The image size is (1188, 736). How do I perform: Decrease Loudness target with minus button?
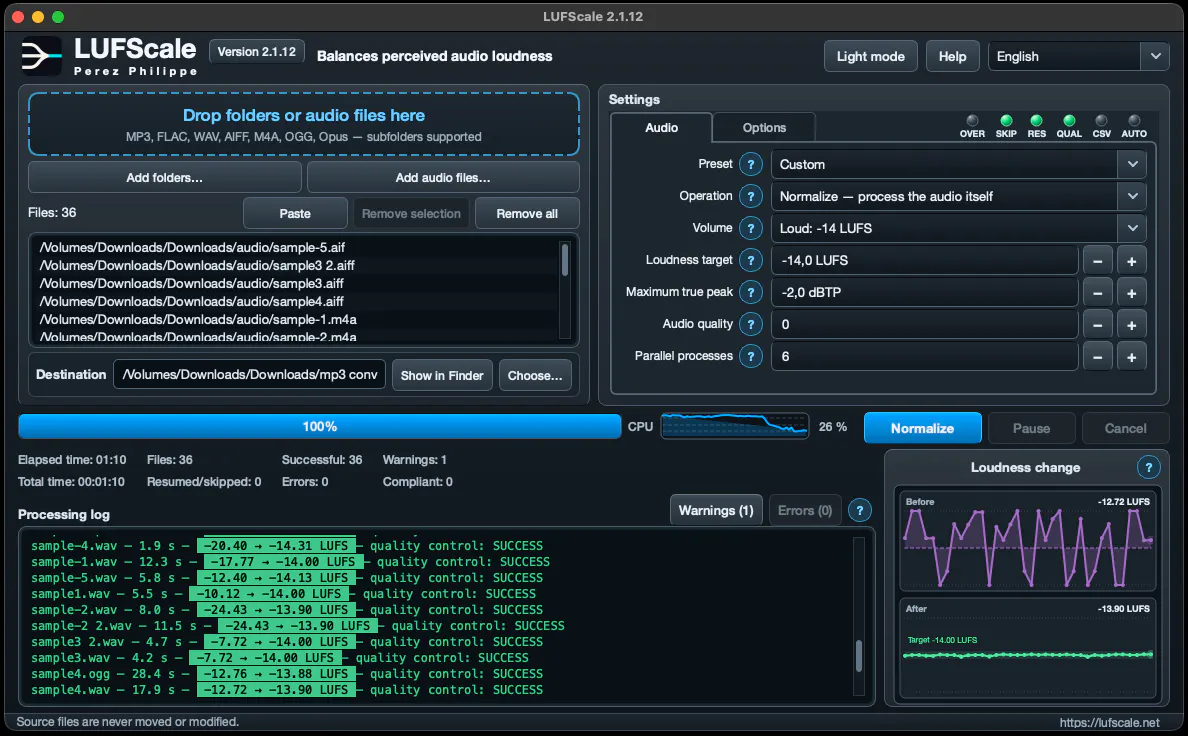pyautogui.click(x=1097, y=261)
